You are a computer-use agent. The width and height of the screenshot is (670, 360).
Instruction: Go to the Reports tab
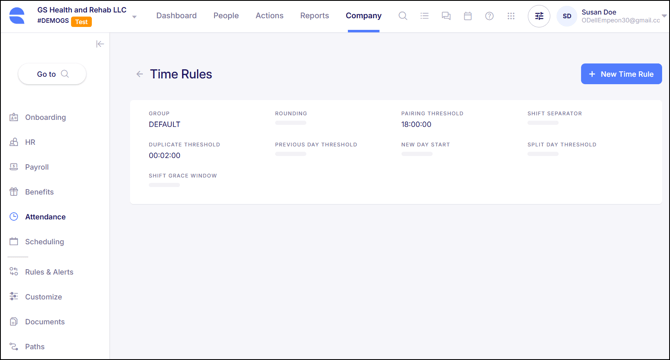[314, 15]
